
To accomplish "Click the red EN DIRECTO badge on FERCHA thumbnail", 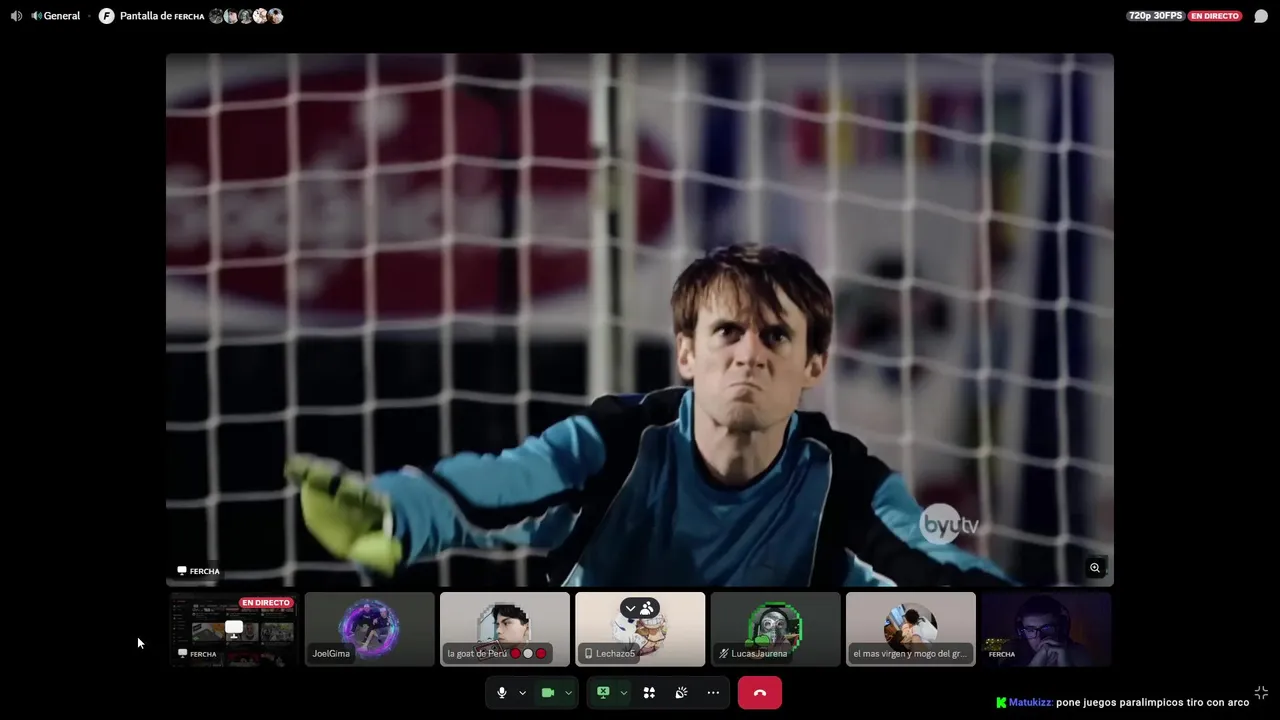I will click(x=266, y=603).
